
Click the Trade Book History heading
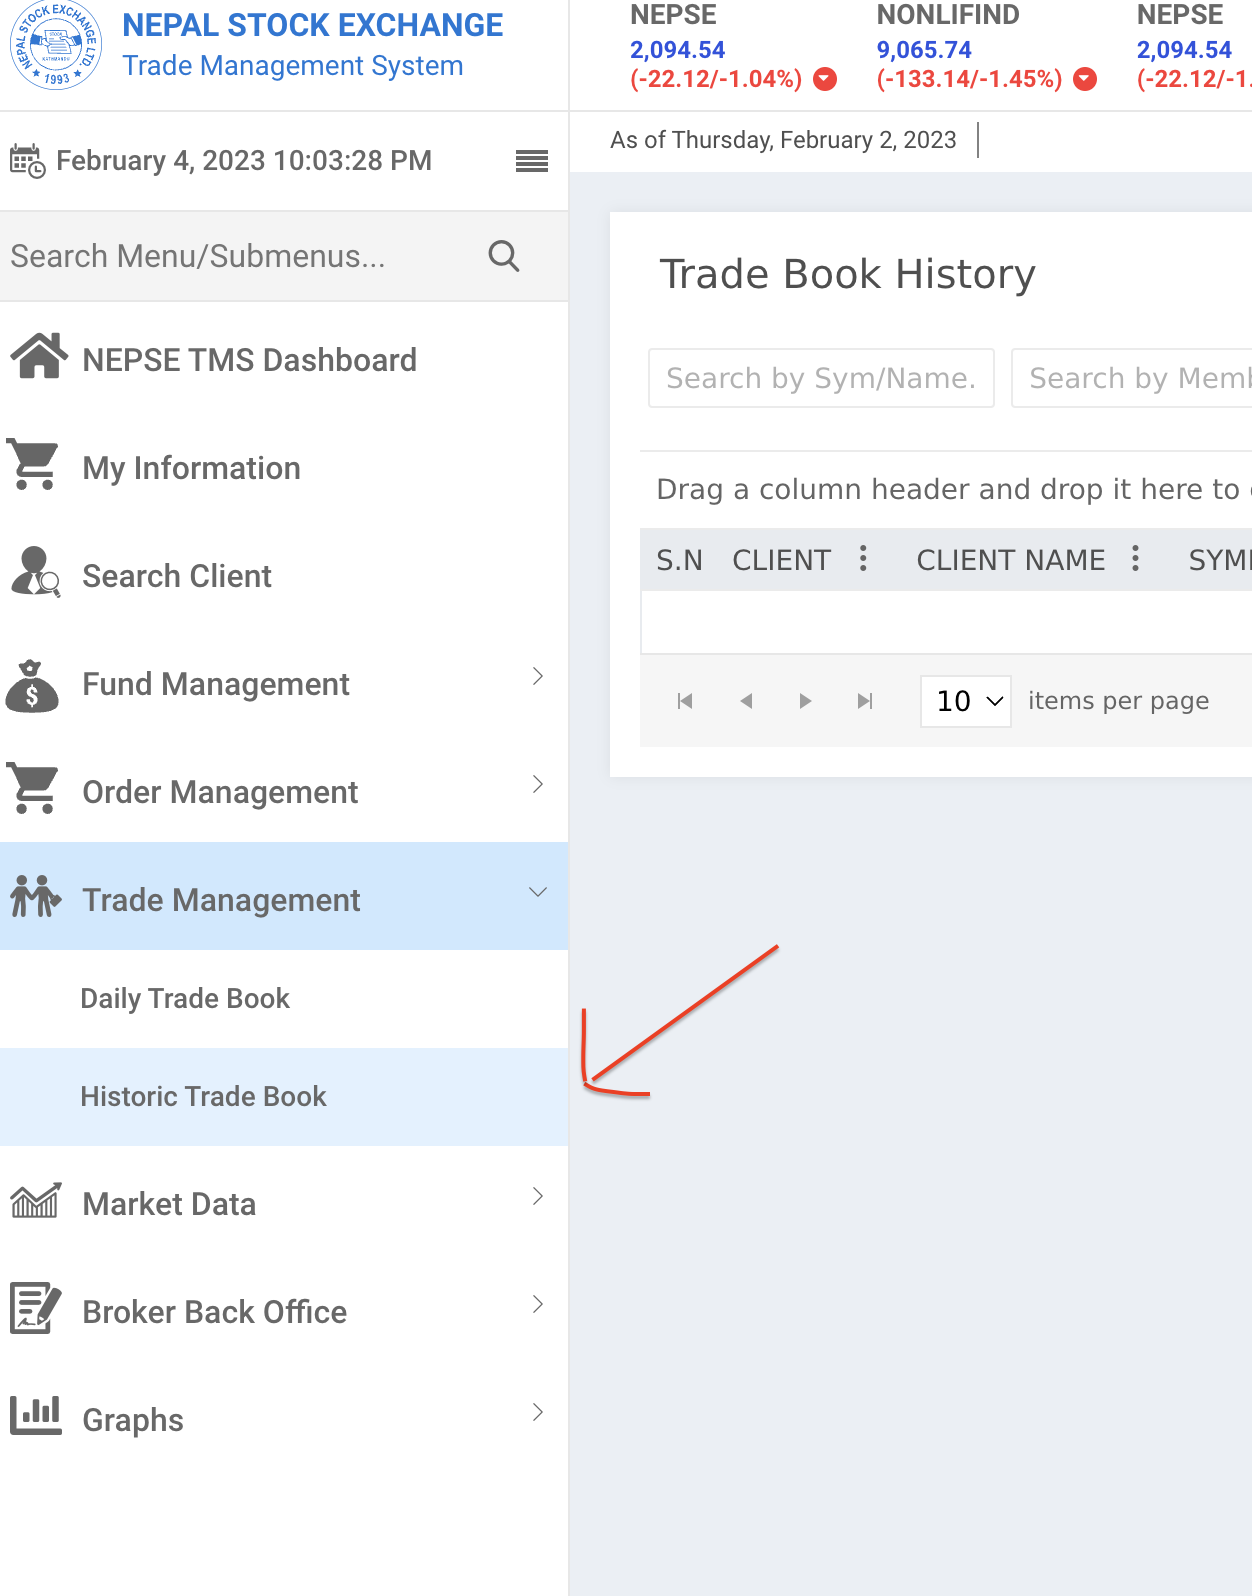847,274
